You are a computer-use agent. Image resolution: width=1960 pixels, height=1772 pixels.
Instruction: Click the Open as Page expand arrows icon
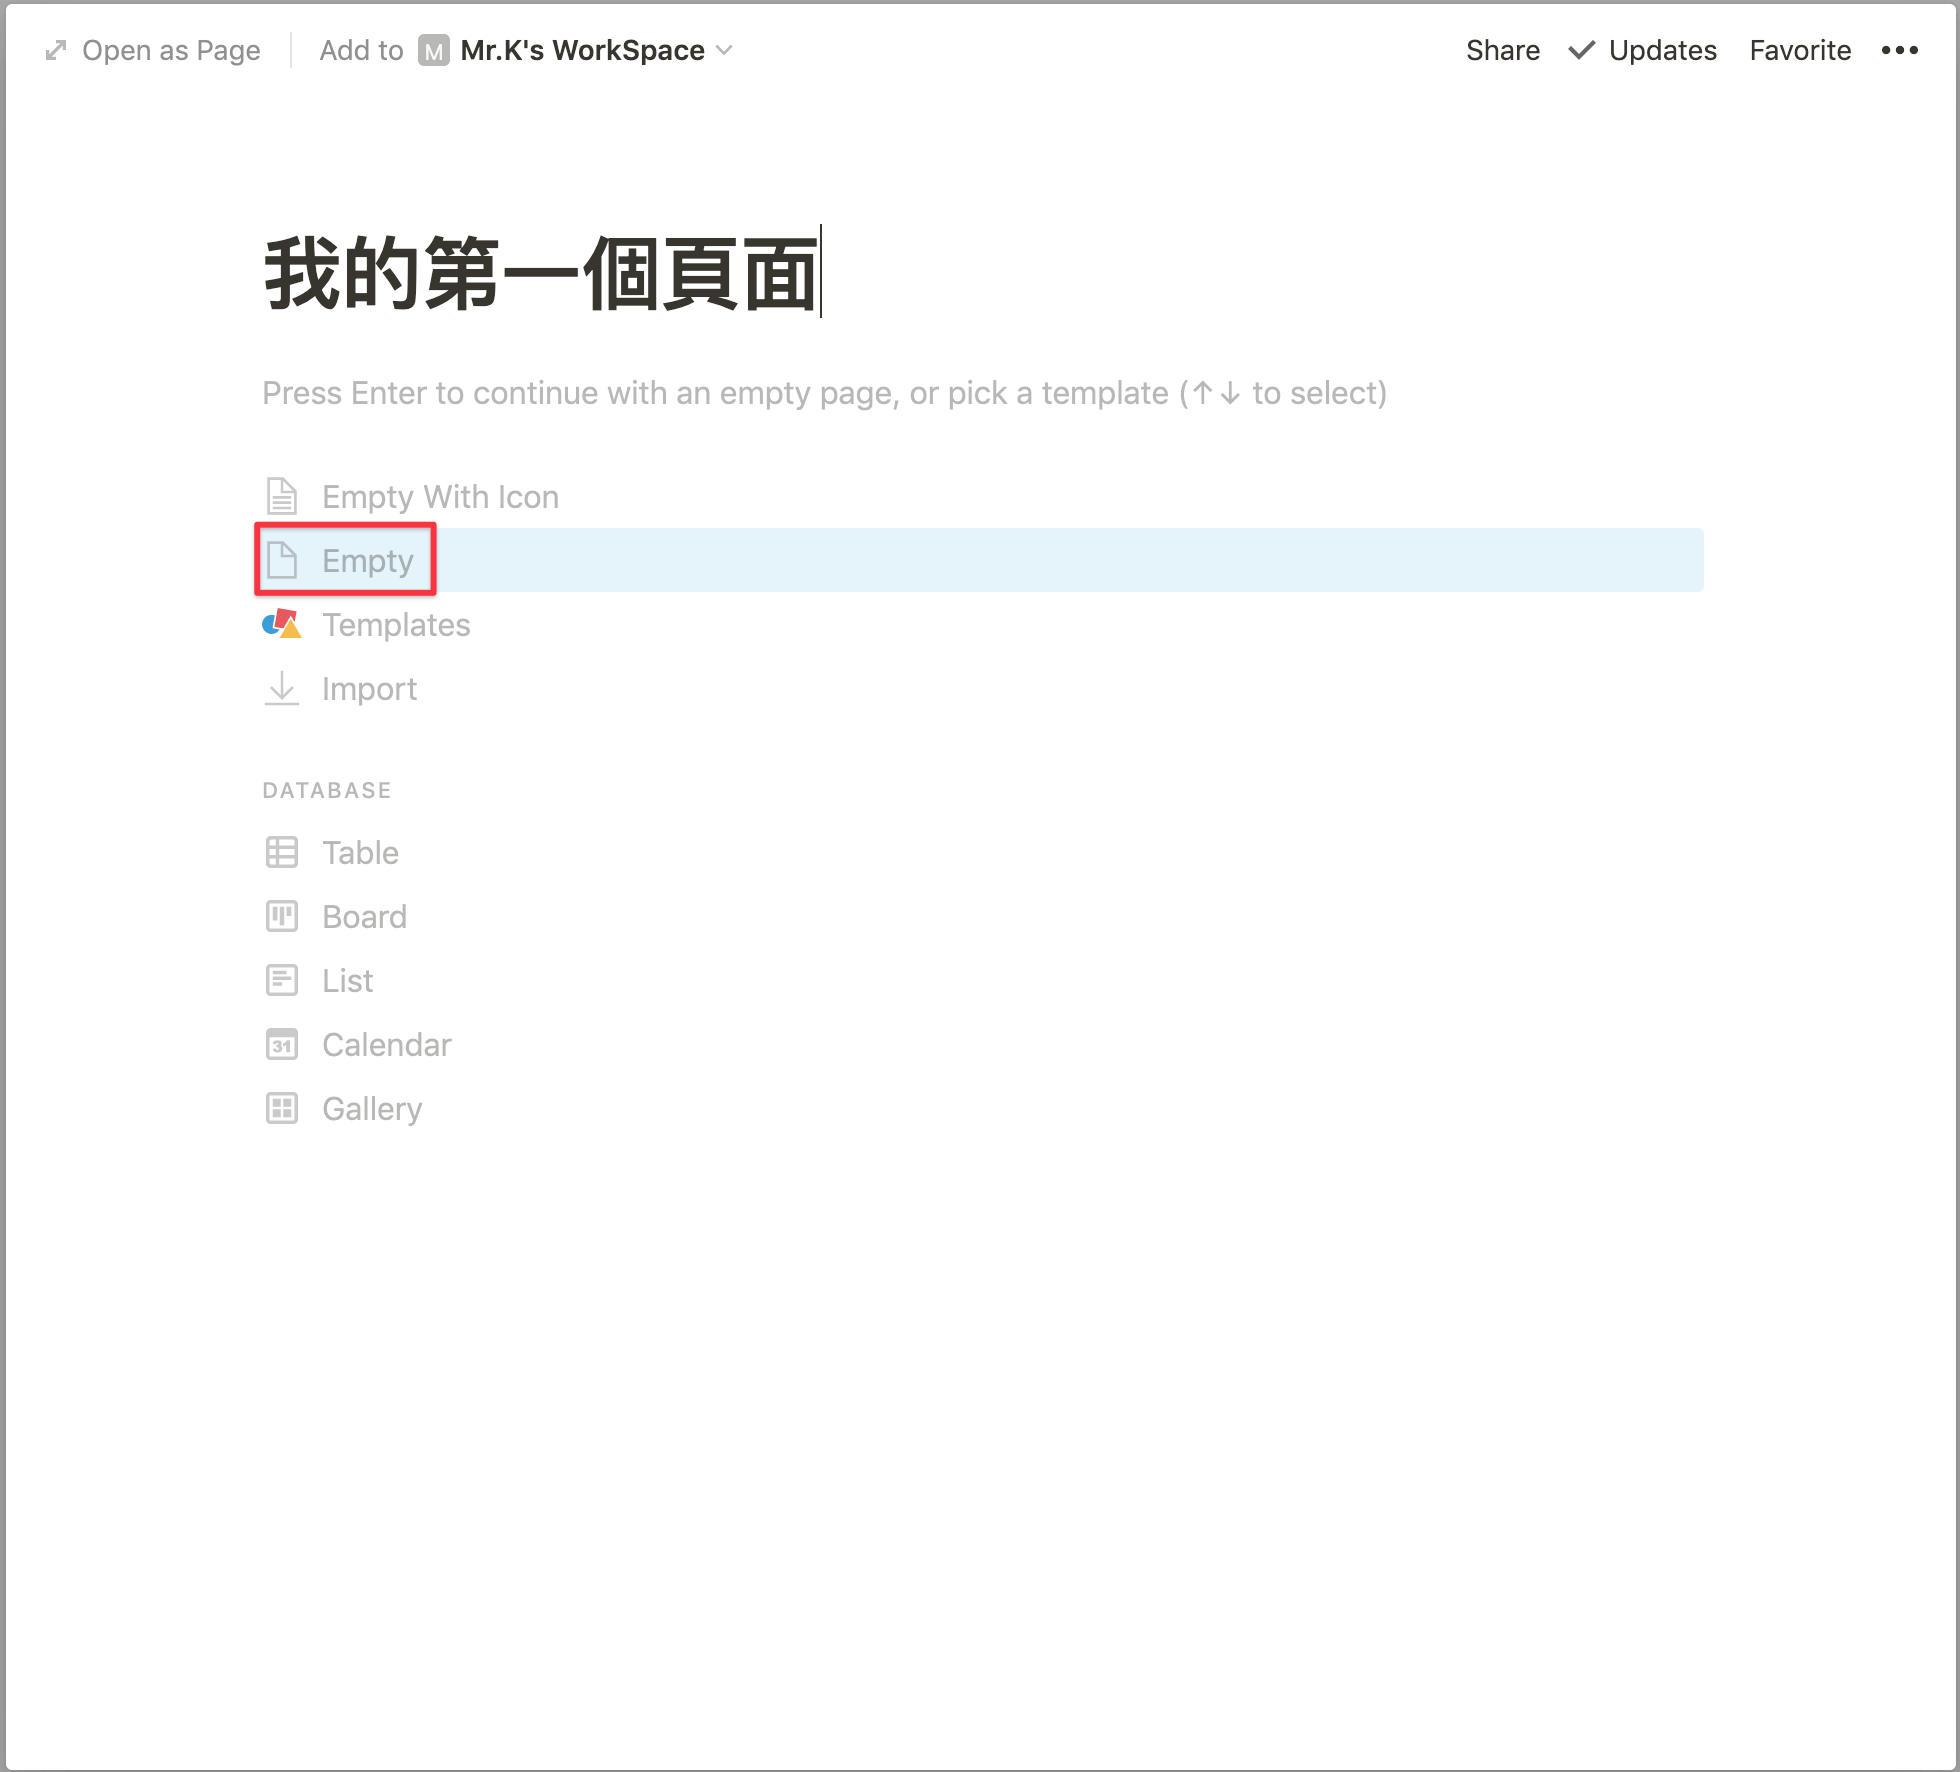tap(56, 50)
